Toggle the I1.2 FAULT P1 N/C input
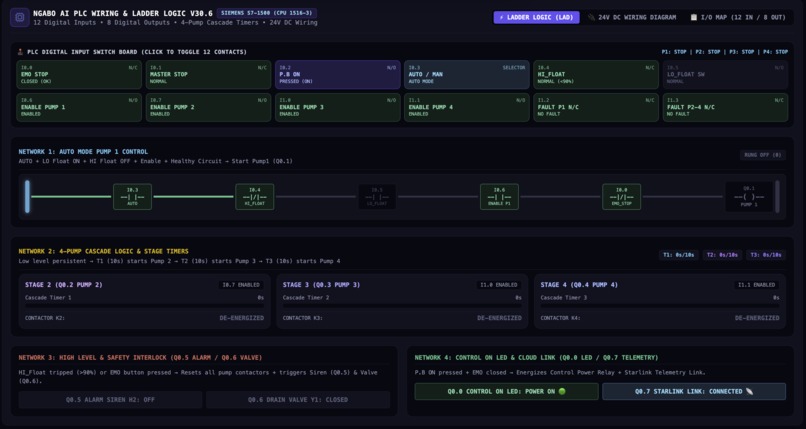 pyautogui.click(x=596, y=107)
